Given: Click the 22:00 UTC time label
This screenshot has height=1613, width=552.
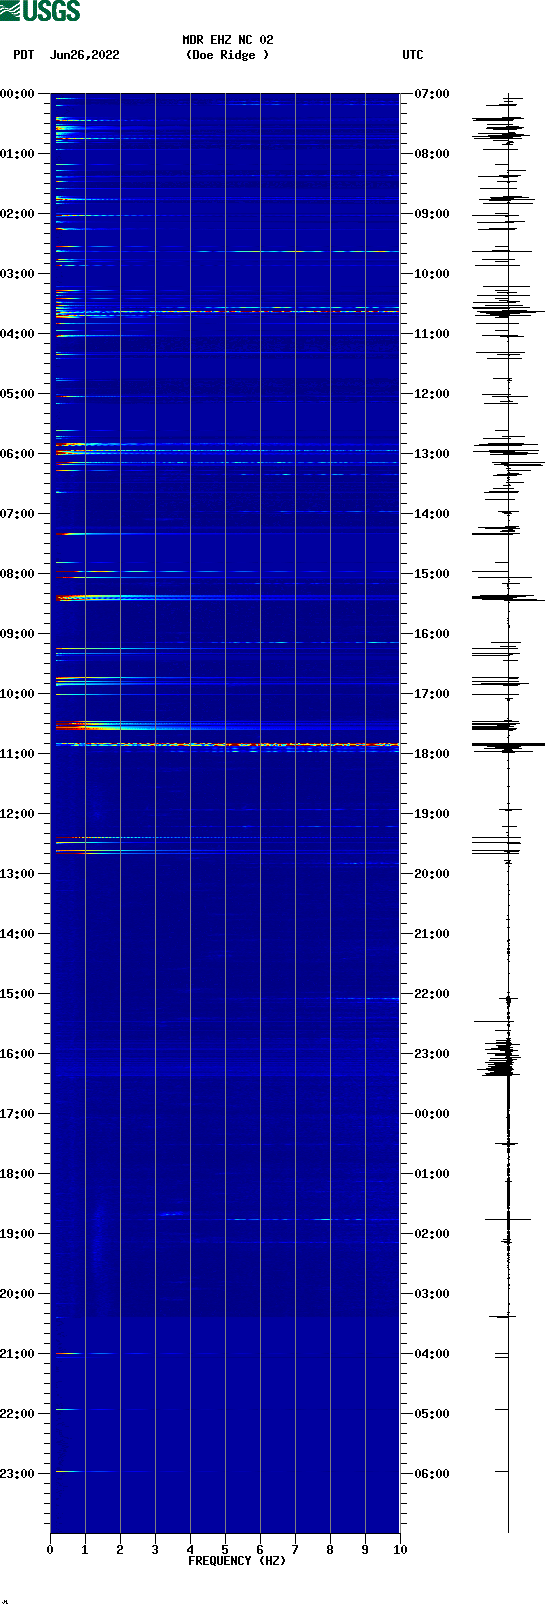Looking at the screenshot, I should 432,994.
